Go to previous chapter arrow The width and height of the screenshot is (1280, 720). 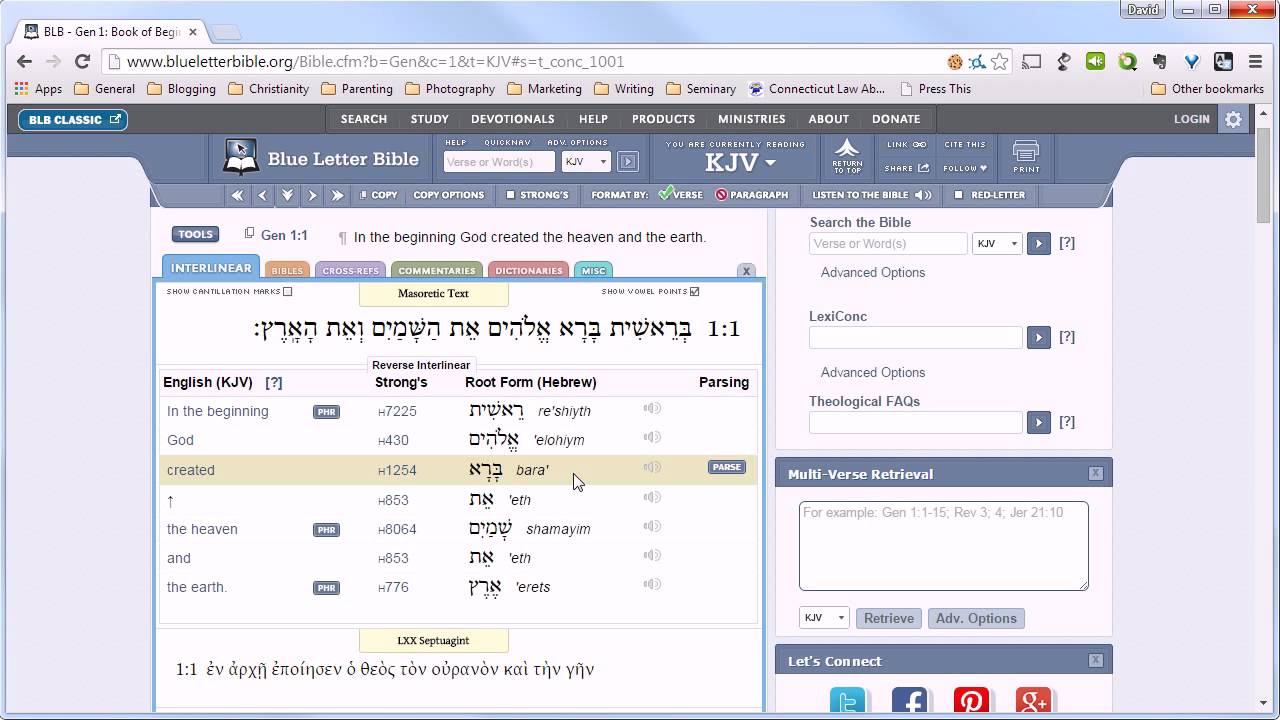coord(262,195)
